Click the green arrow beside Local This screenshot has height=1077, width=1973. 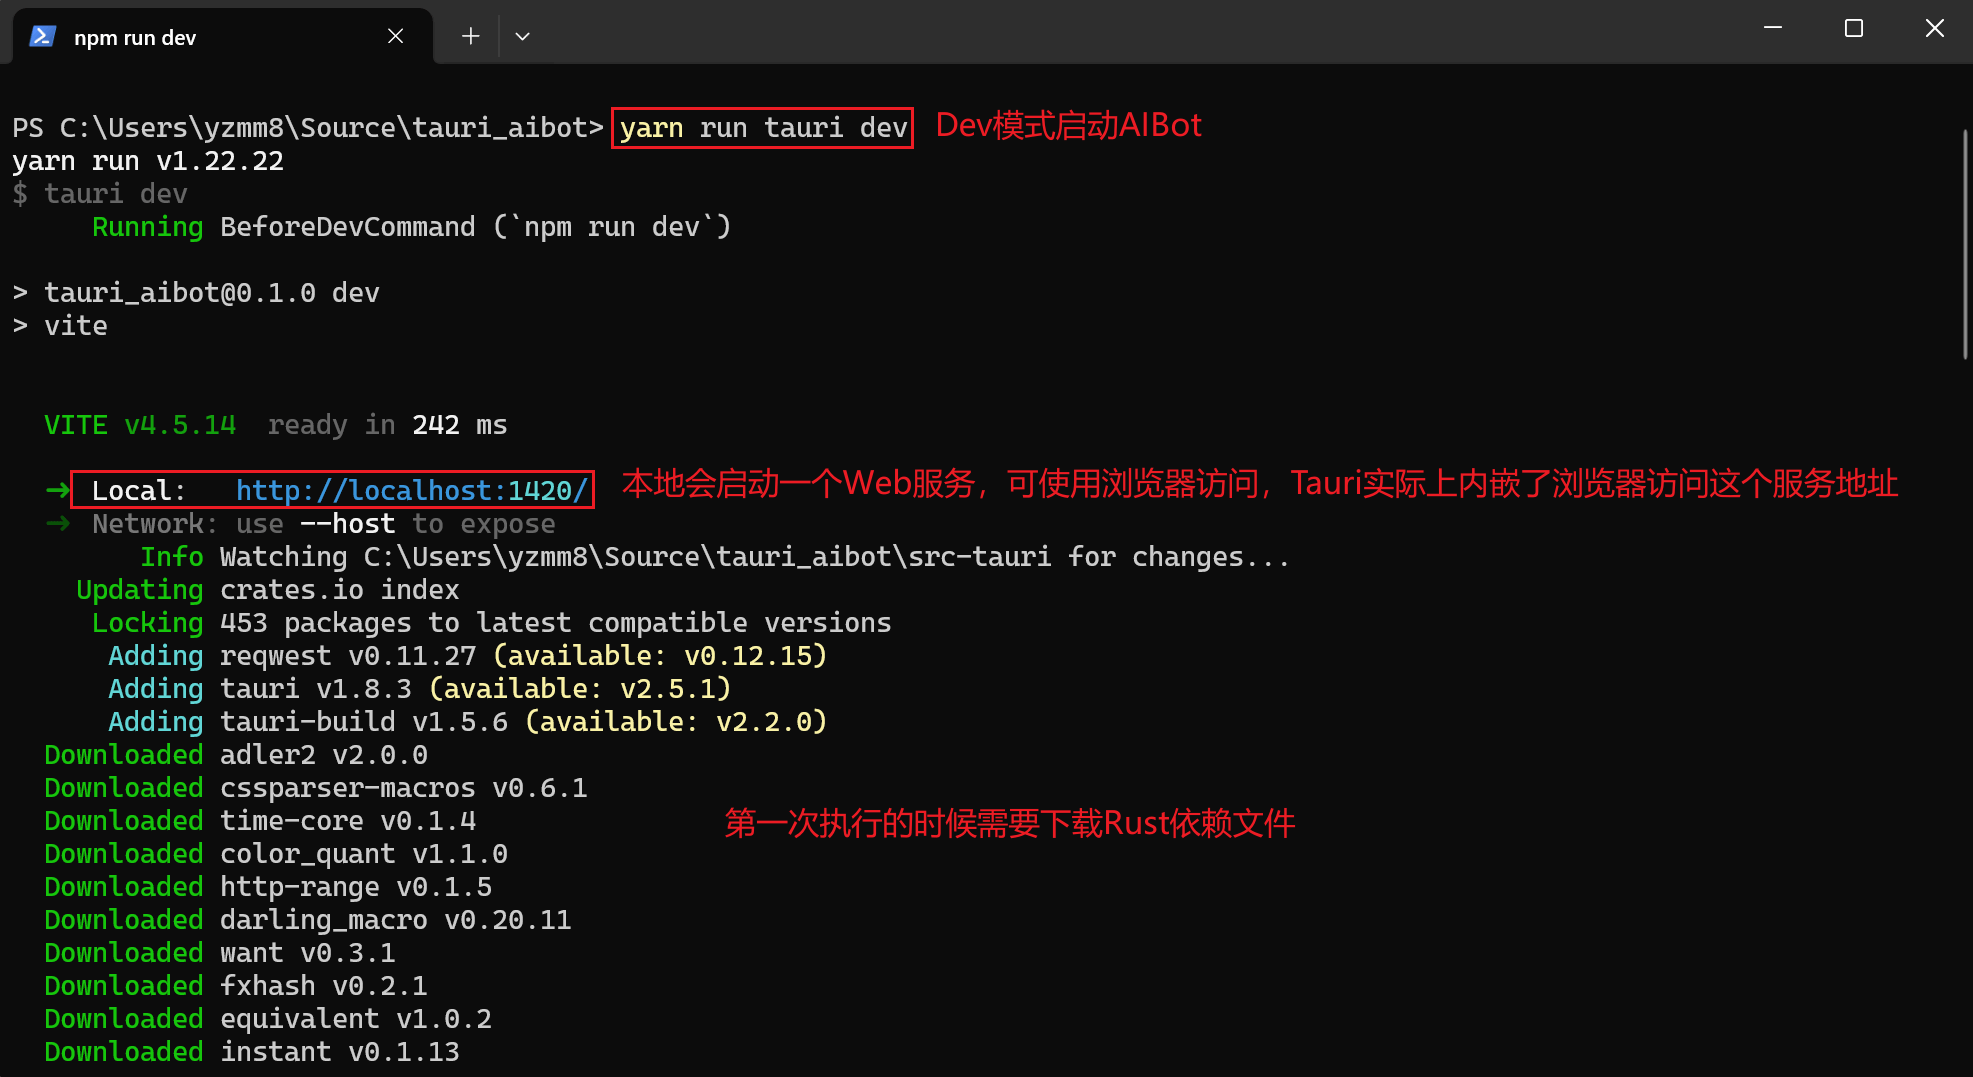[58, 490]
